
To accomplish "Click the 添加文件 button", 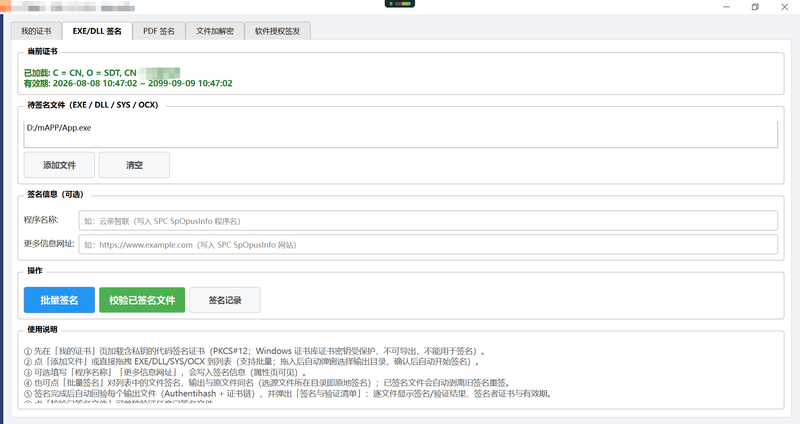I will click(59, 165).
